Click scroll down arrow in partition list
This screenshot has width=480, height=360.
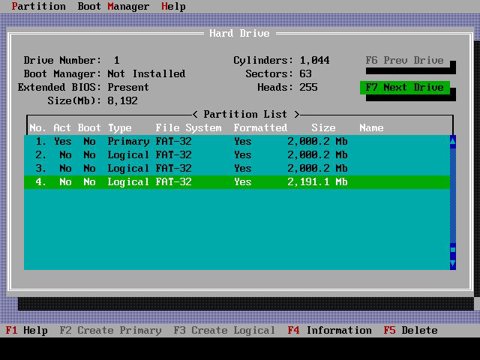point(453,263)
